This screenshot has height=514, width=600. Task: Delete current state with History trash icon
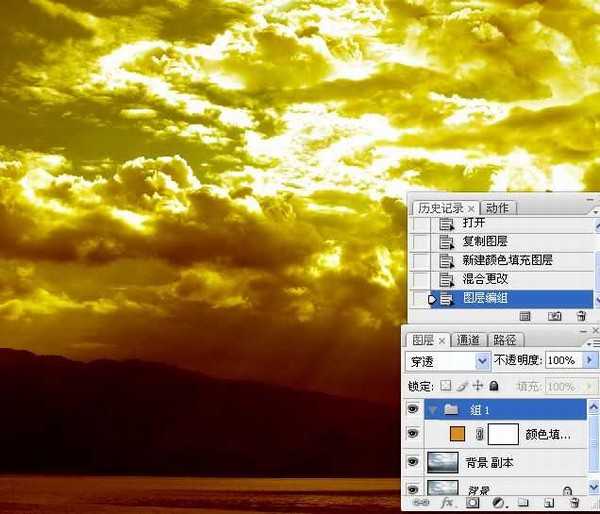coord(580,316)
